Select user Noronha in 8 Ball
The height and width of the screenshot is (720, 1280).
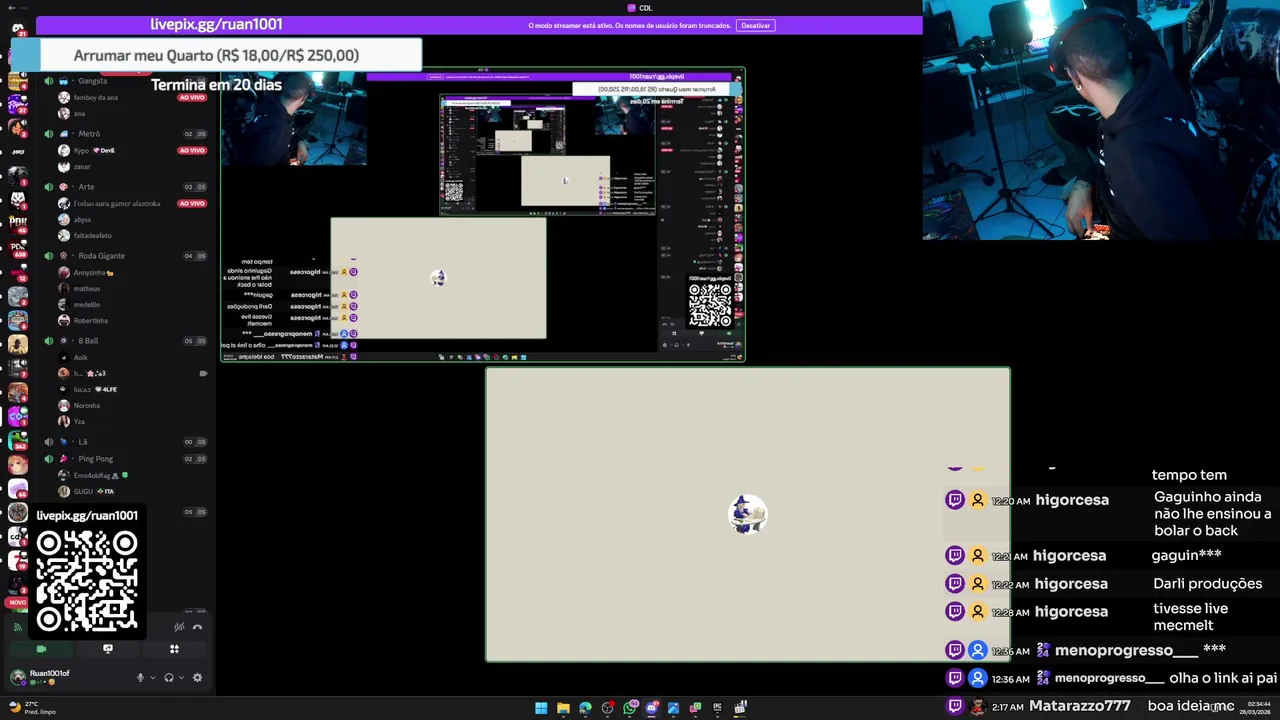point(80,405)
